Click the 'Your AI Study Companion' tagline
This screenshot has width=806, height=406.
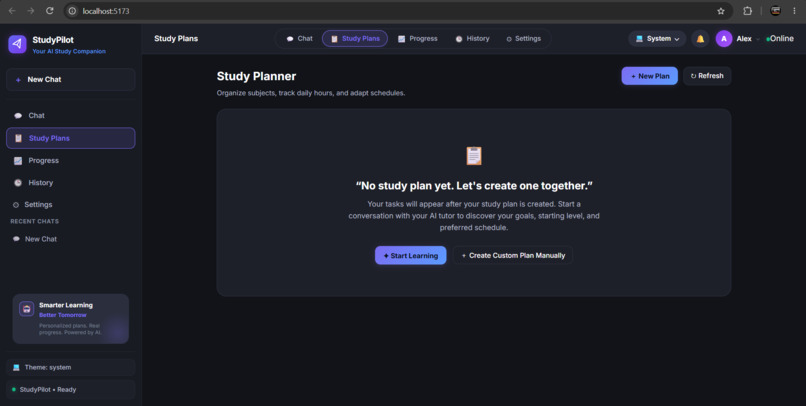pyautogui.click(x=69, y=51)
